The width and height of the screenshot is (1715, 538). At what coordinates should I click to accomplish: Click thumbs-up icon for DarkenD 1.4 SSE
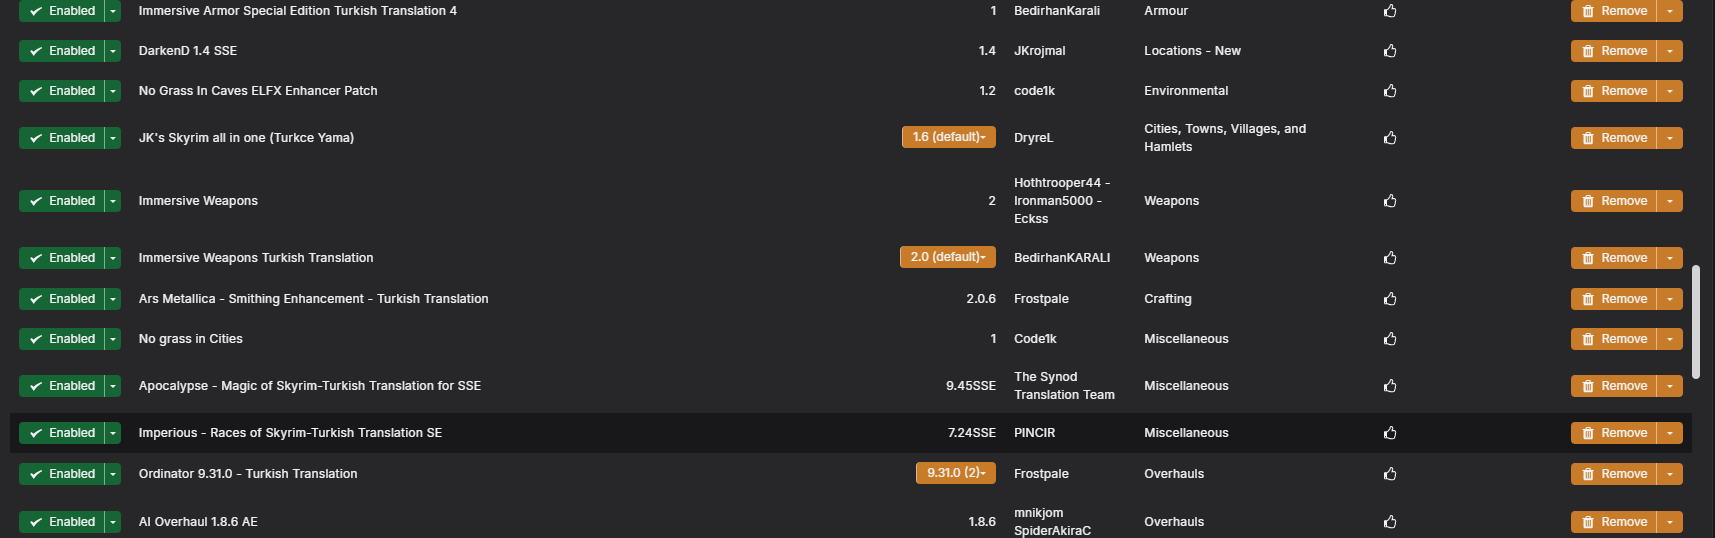(x=1390, y=51)
